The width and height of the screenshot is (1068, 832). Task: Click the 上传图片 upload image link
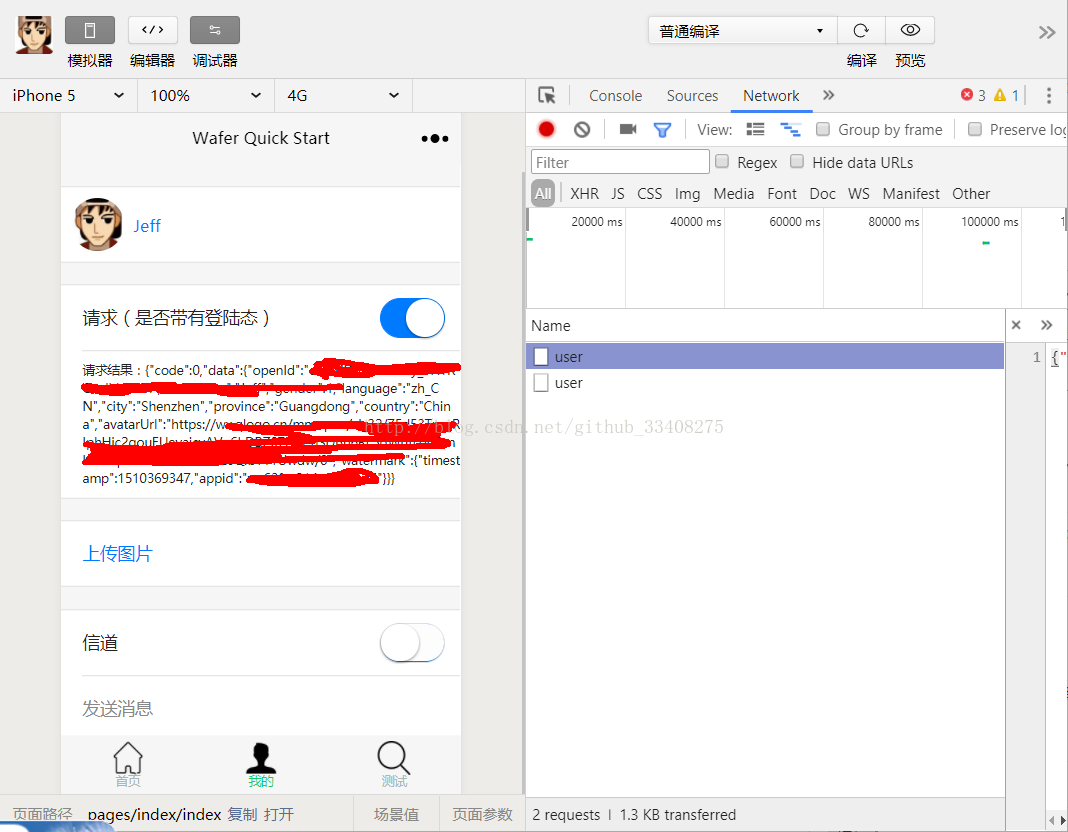117,552
